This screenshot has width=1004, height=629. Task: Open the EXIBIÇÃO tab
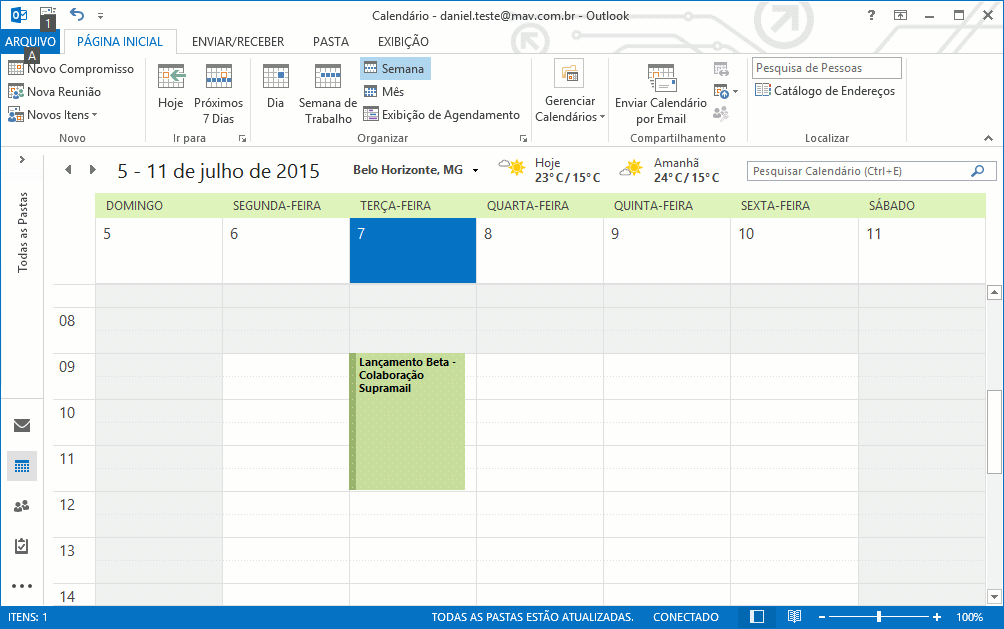pyautogui.click(x=403, y=42)
